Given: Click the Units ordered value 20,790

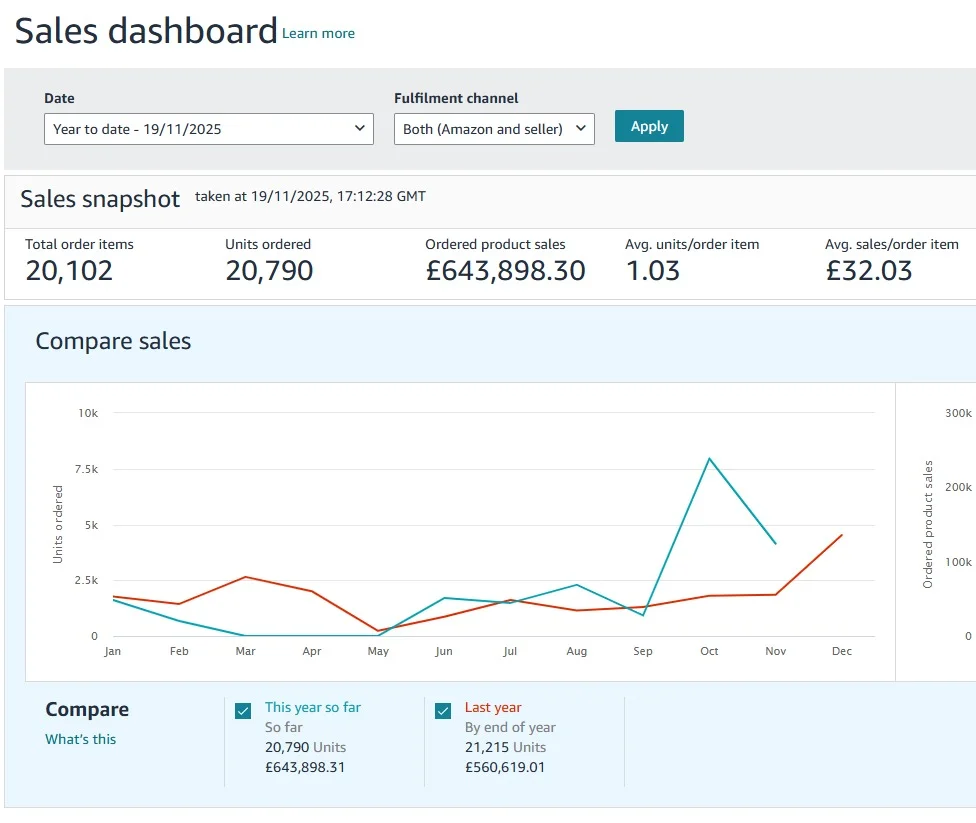Looking at the screenshot, I should [x=269, y=271].
